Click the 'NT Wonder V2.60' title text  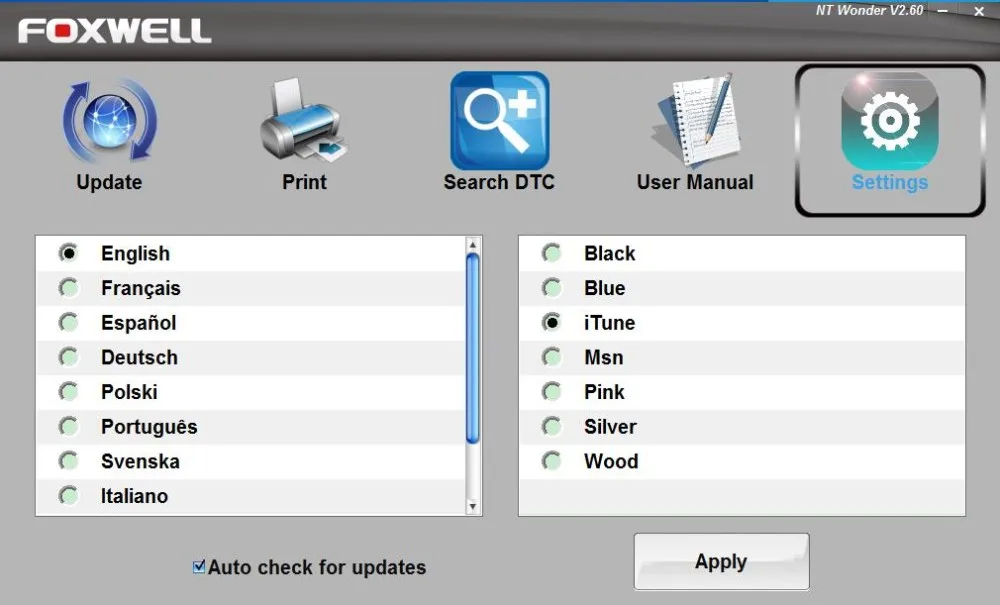(x=869, y=10)
